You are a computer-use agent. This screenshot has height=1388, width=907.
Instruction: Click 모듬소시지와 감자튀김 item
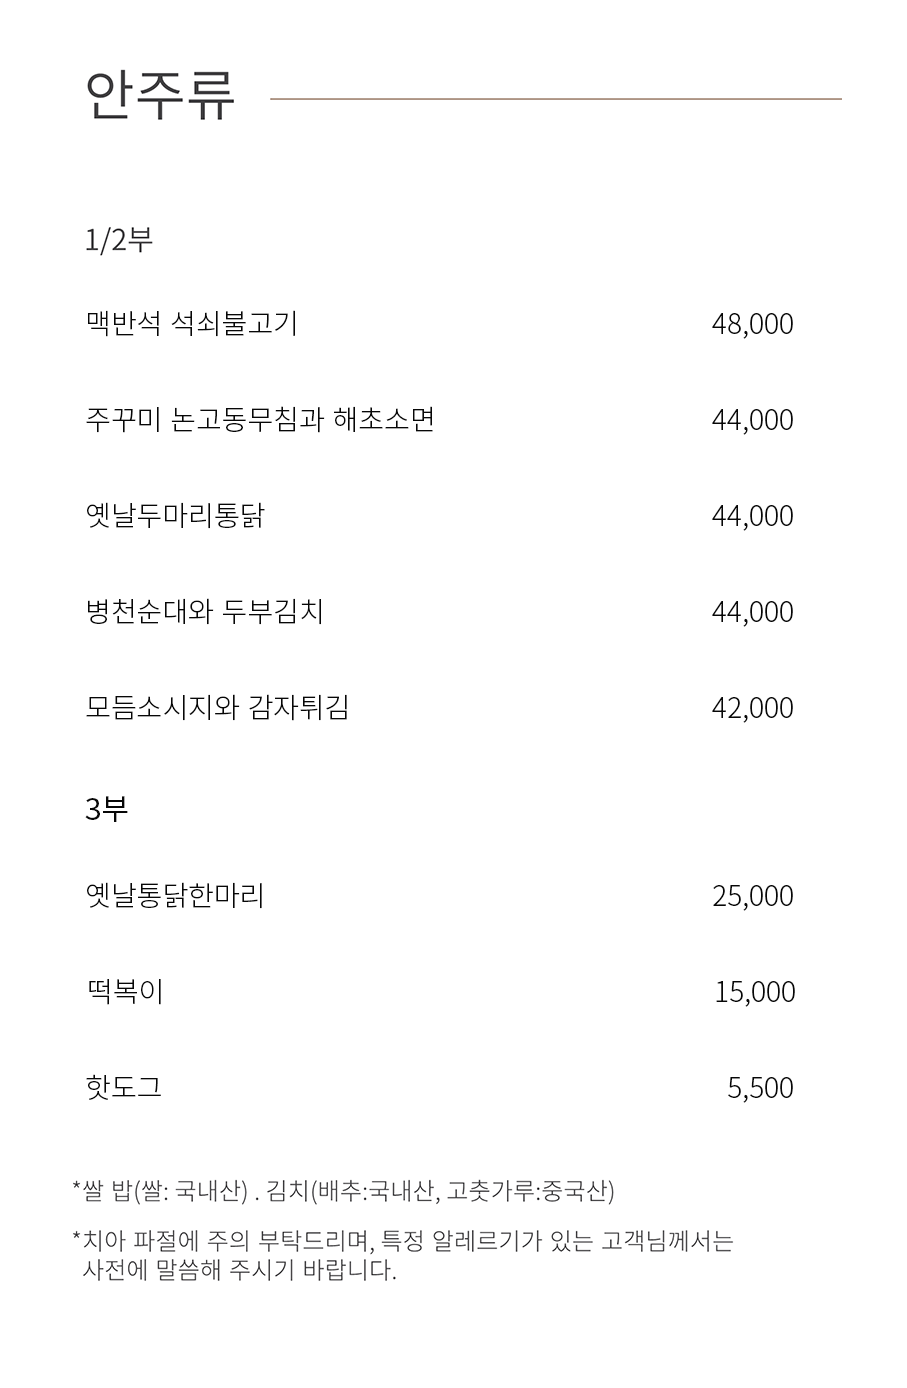click(217, 707)
